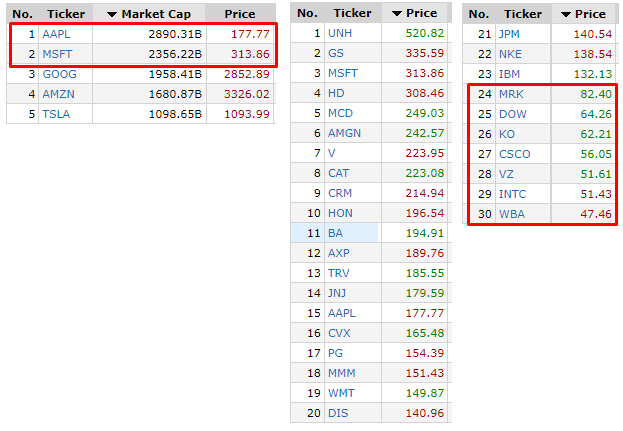Image resolution: width=623 pixels, height=431 pixels.
Task: Open the GOOG ticker link
Action: click(60, 74)
